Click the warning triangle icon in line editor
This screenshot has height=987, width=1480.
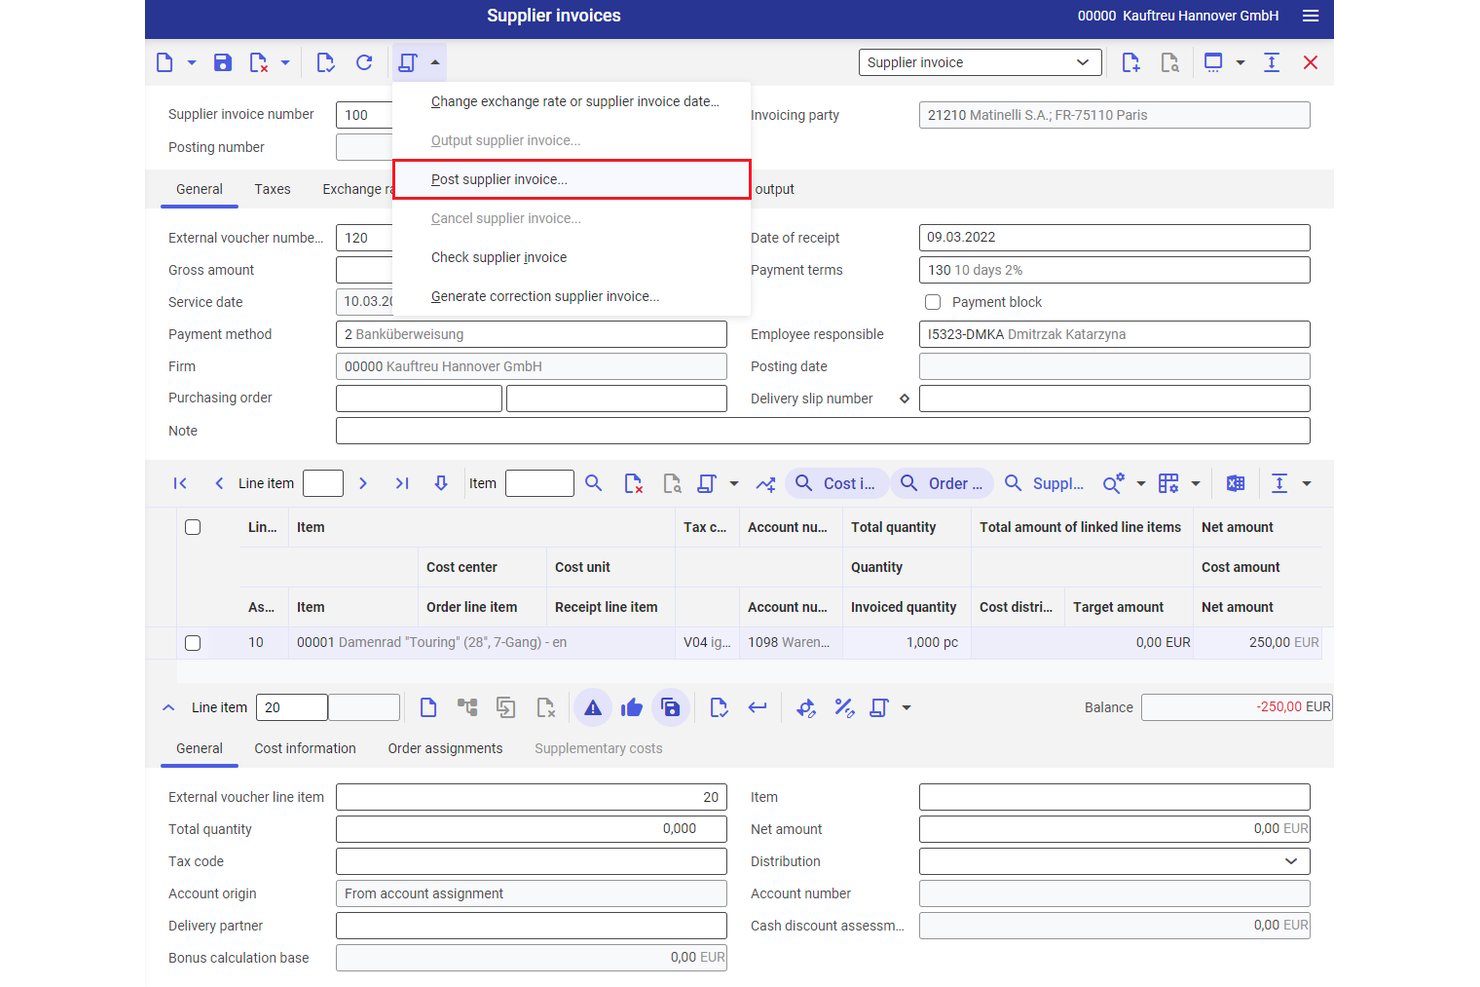click(593, 708)
